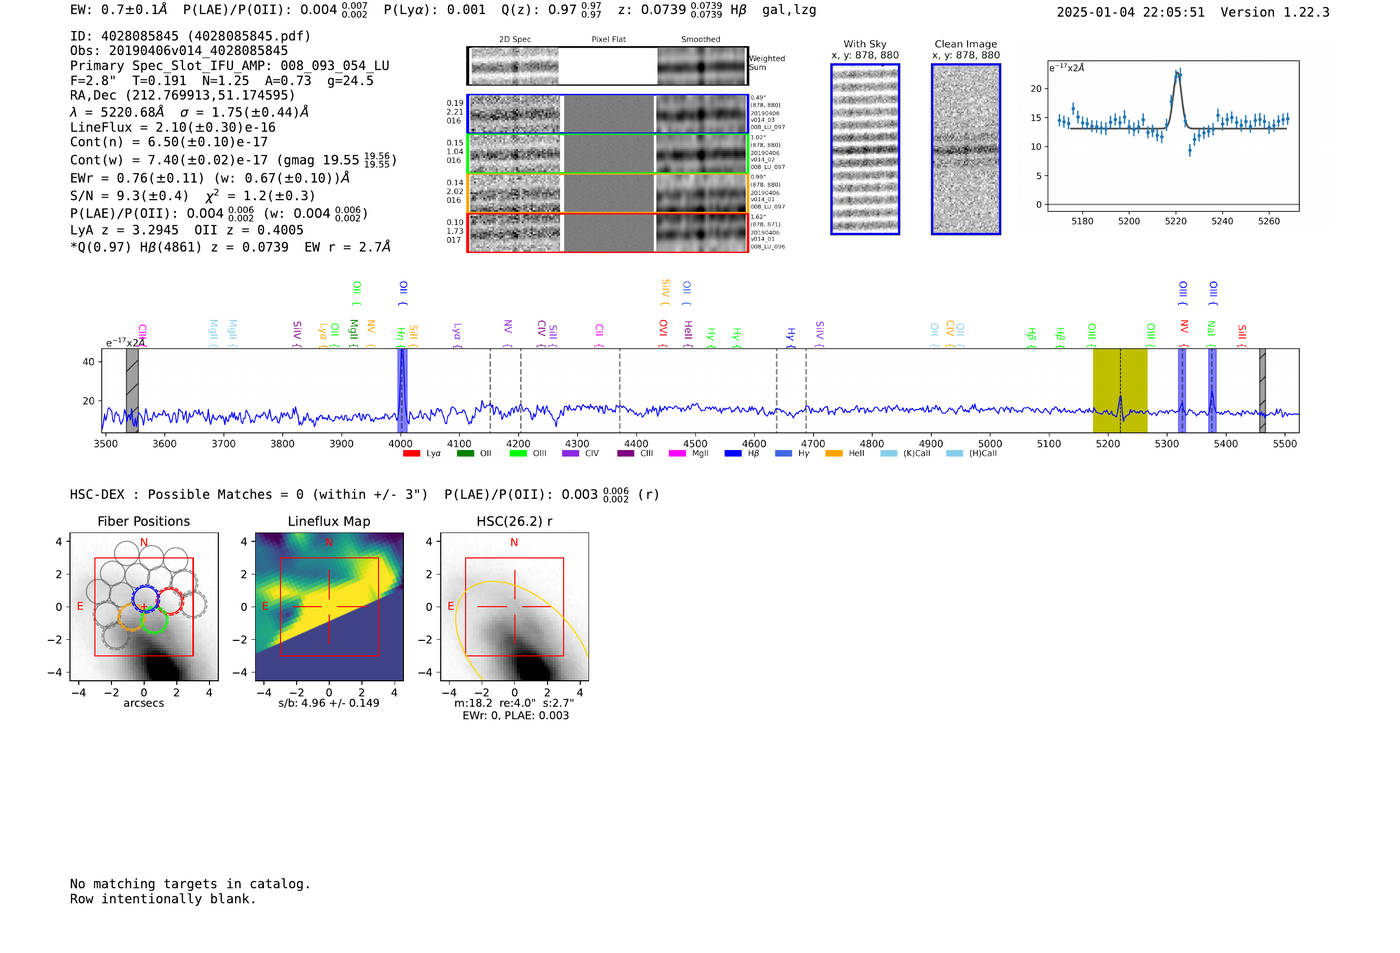
Task: Click the red Lyα legend swatch
Action: click(x=411, y=454)
